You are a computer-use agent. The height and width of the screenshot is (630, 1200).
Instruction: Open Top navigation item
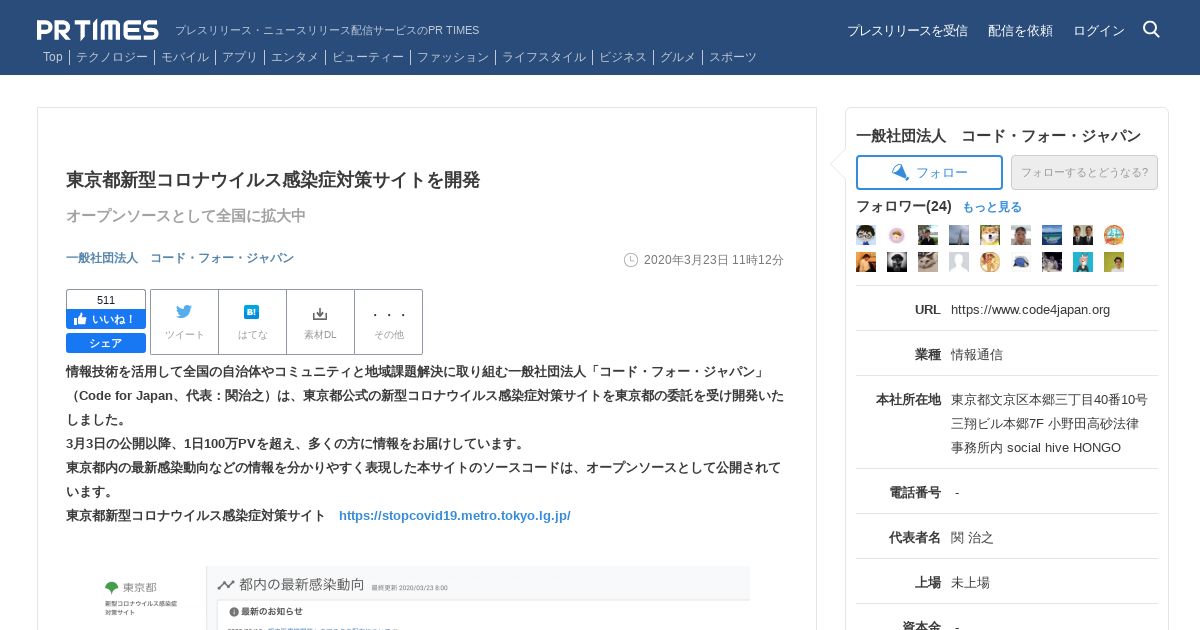pyautogui.click(x=53, y=57)
